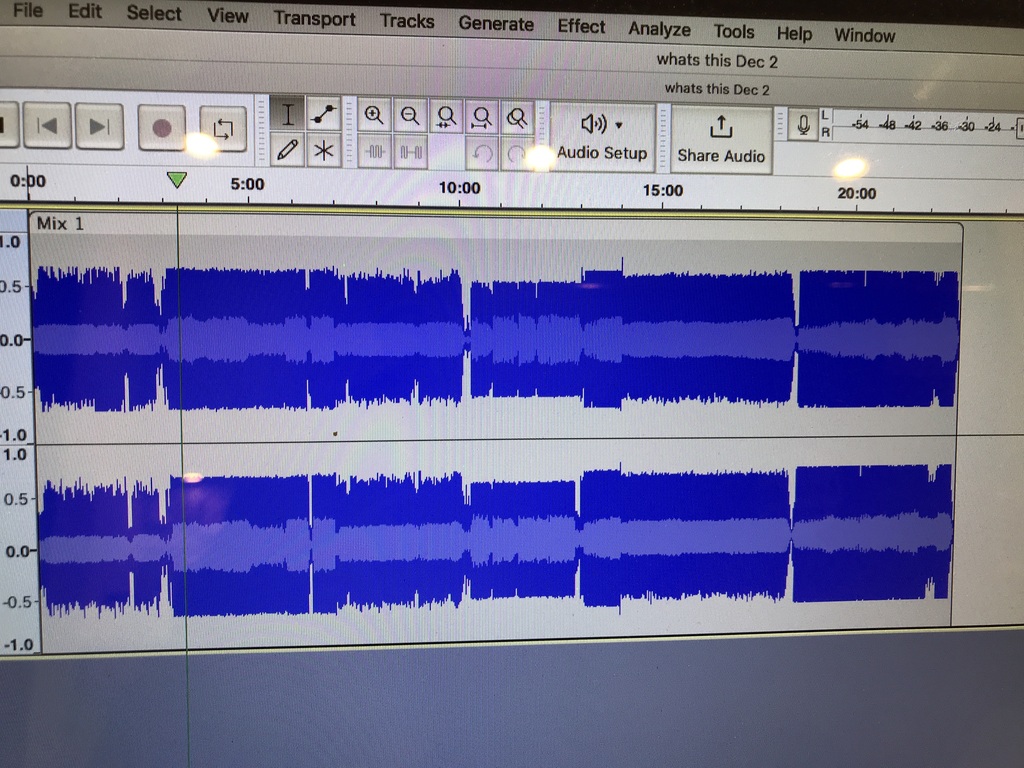This screenshot has width=1024, height=768.
Task: Click the Redo icon
Action: (517, 155)
